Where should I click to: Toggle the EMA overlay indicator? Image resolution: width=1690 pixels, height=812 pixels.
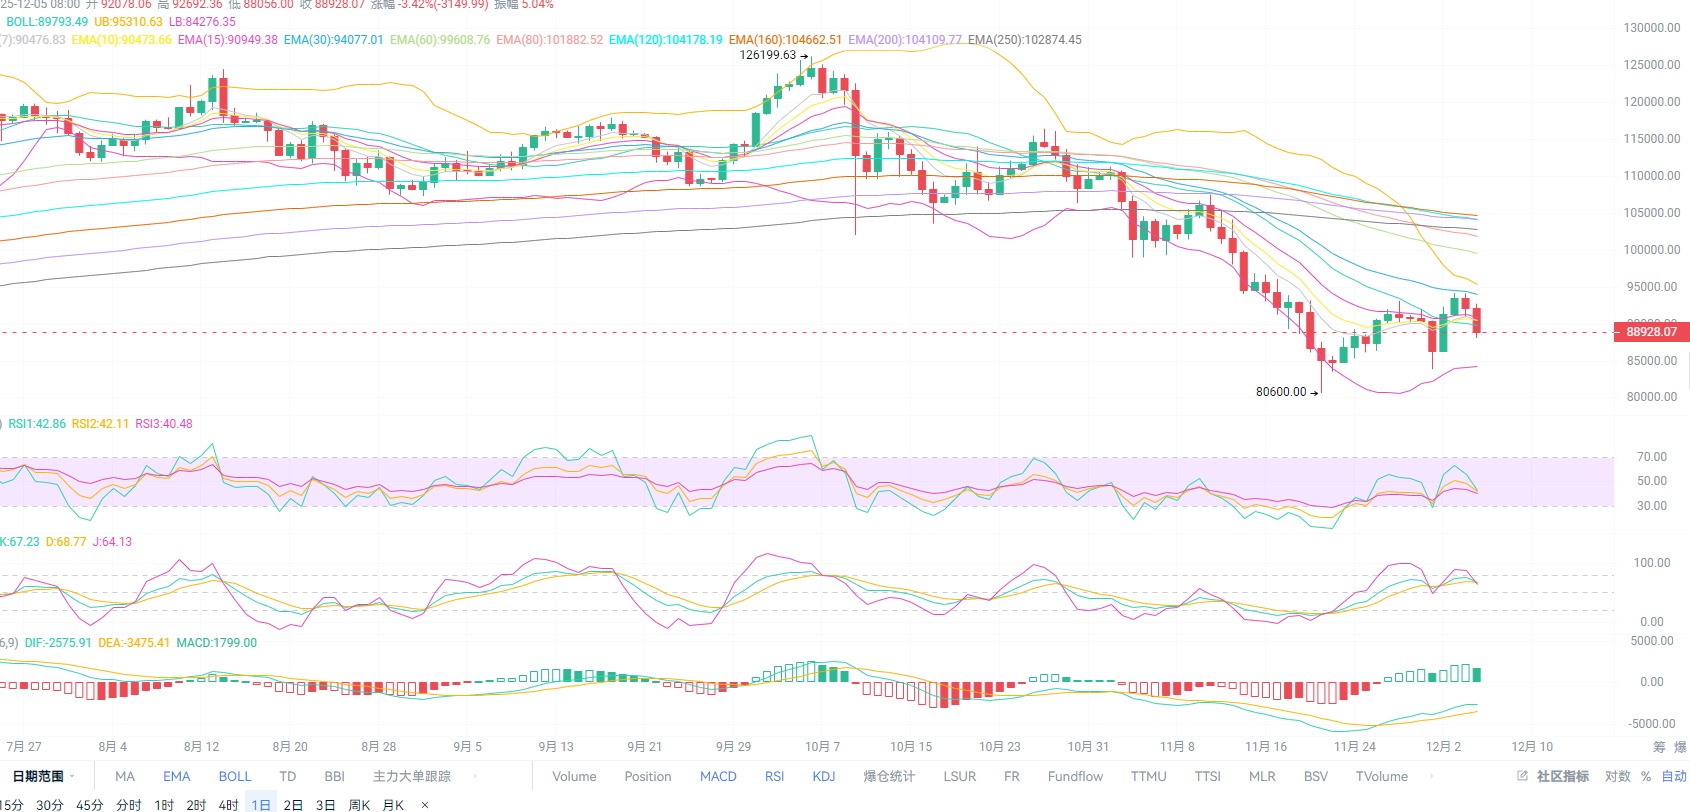[x=176, y=776]
